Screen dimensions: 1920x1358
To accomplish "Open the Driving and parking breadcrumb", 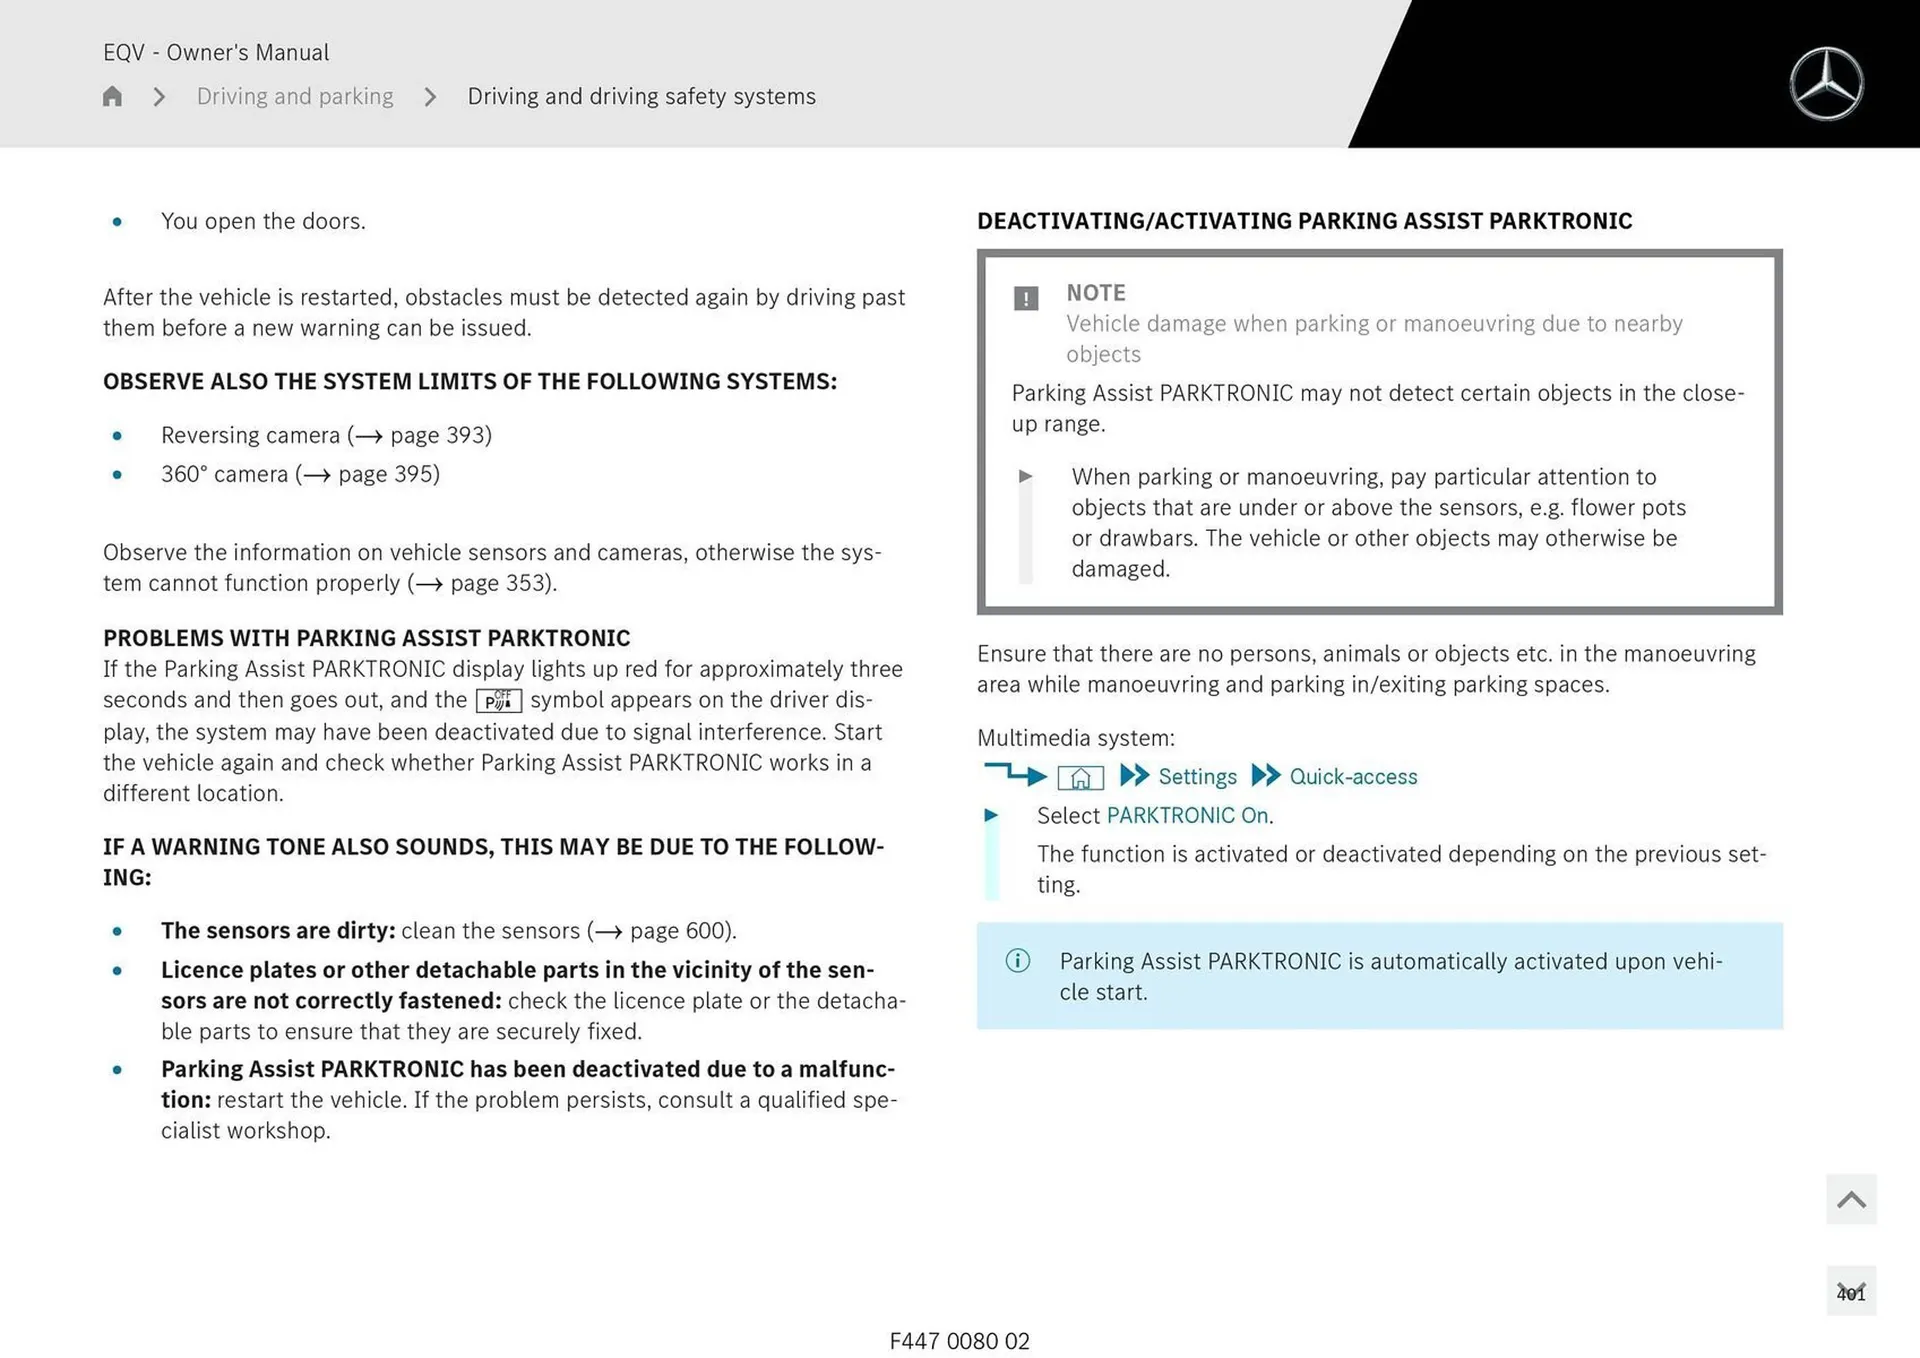I will click(295, 96).
